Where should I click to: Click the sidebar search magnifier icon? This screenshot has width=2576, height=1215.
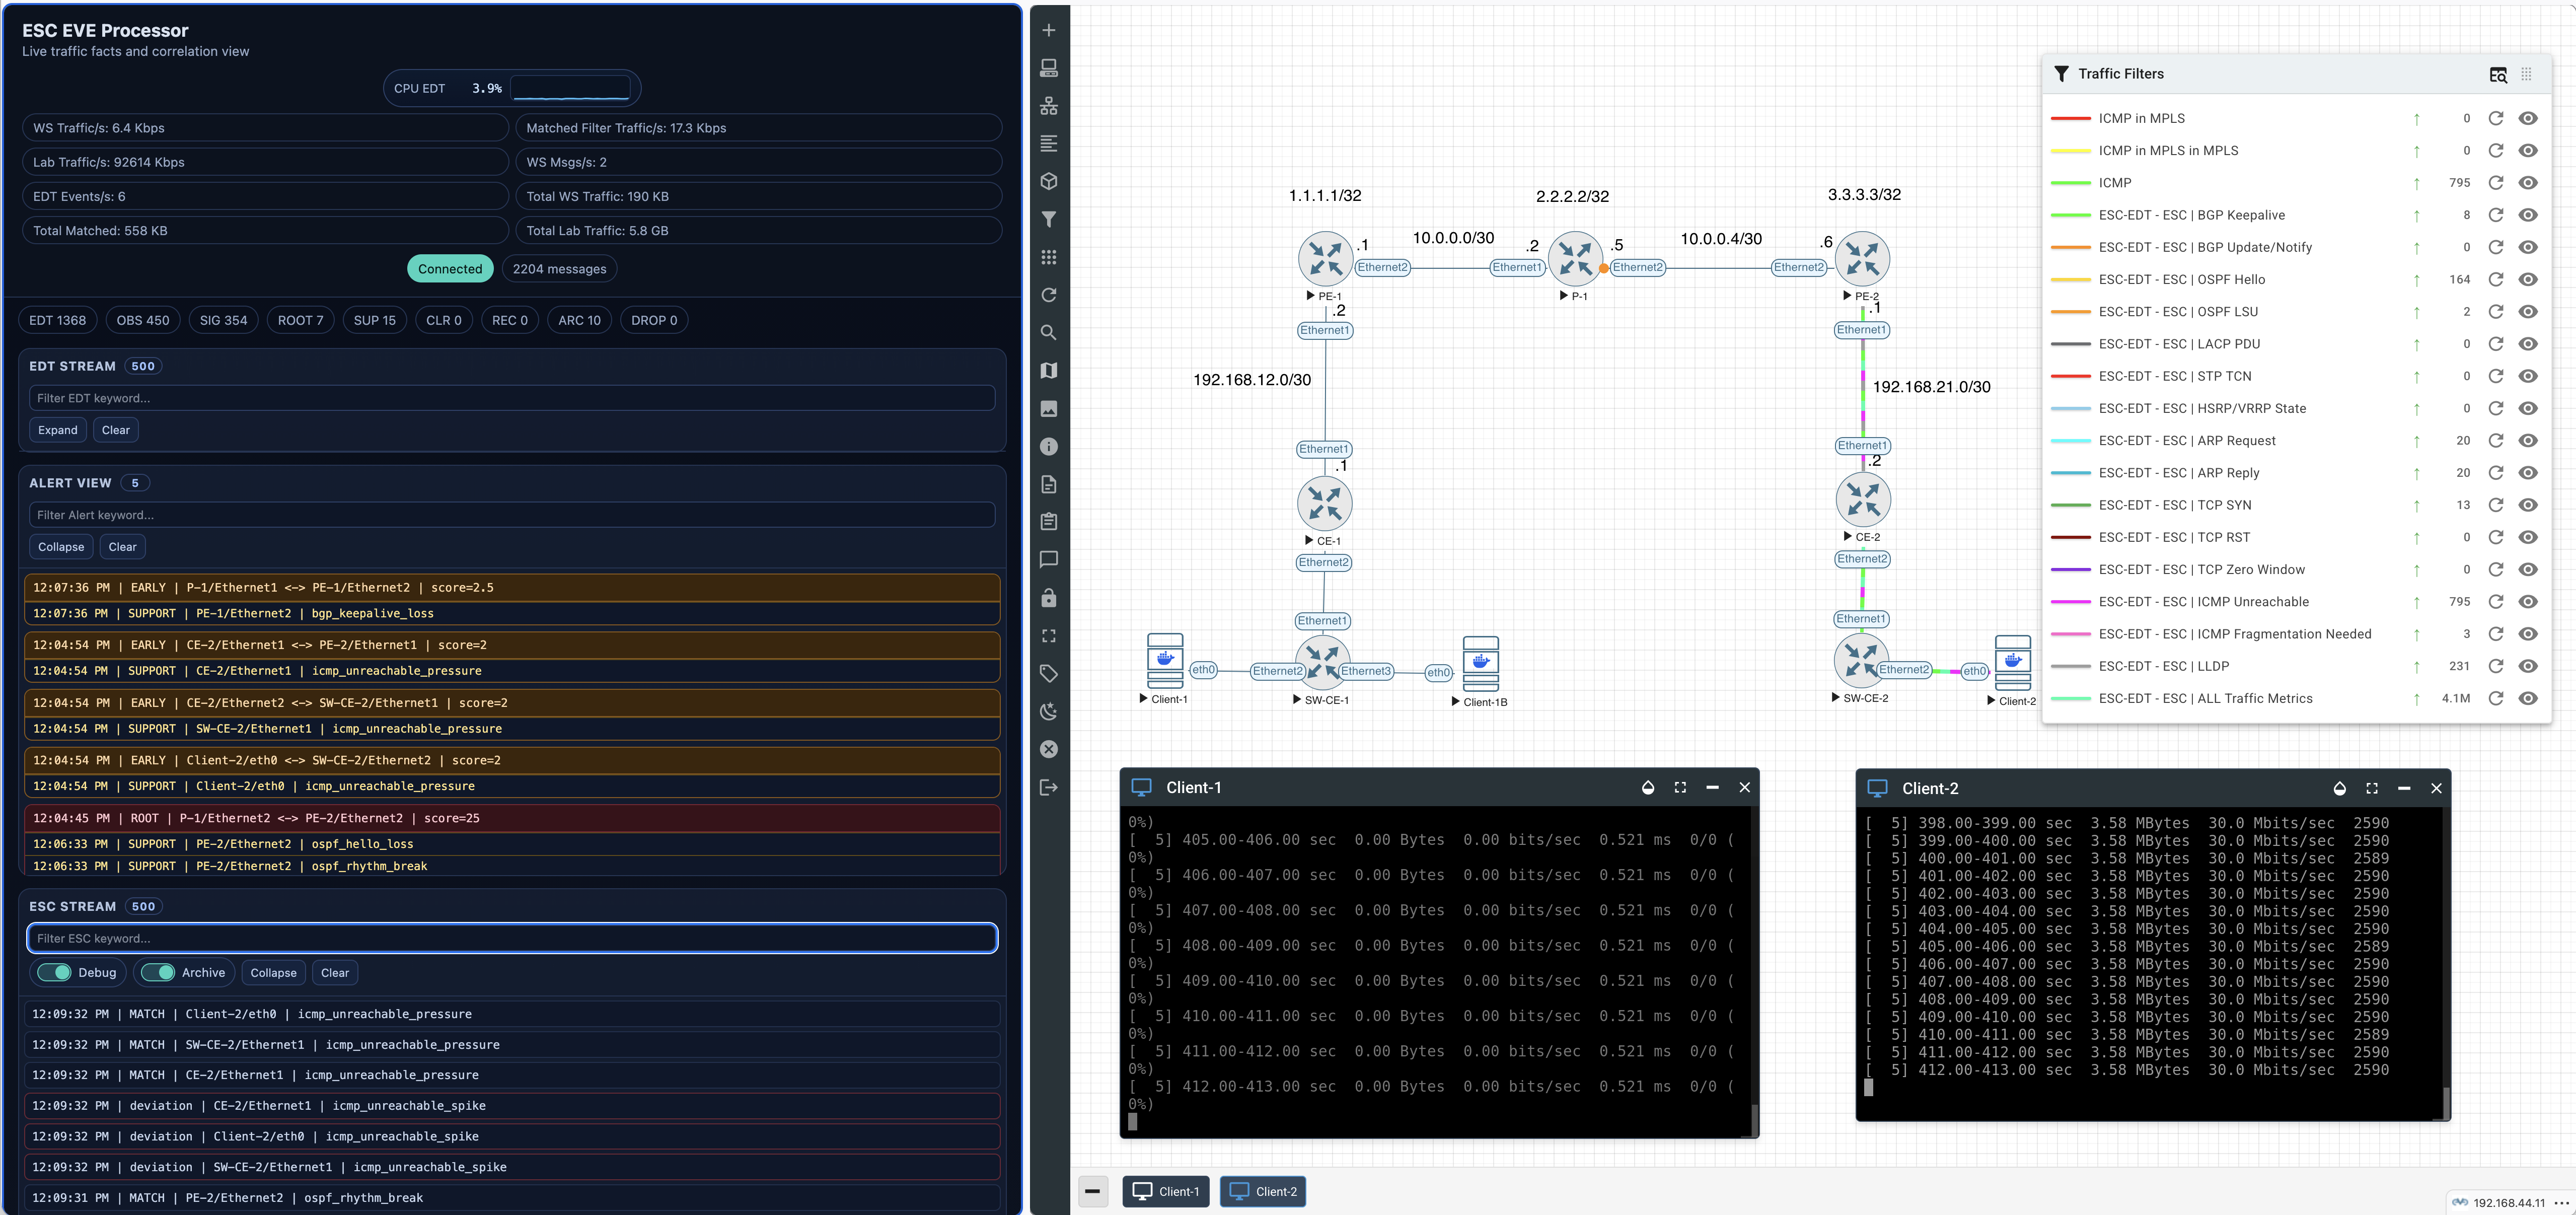coord(1048,333)
